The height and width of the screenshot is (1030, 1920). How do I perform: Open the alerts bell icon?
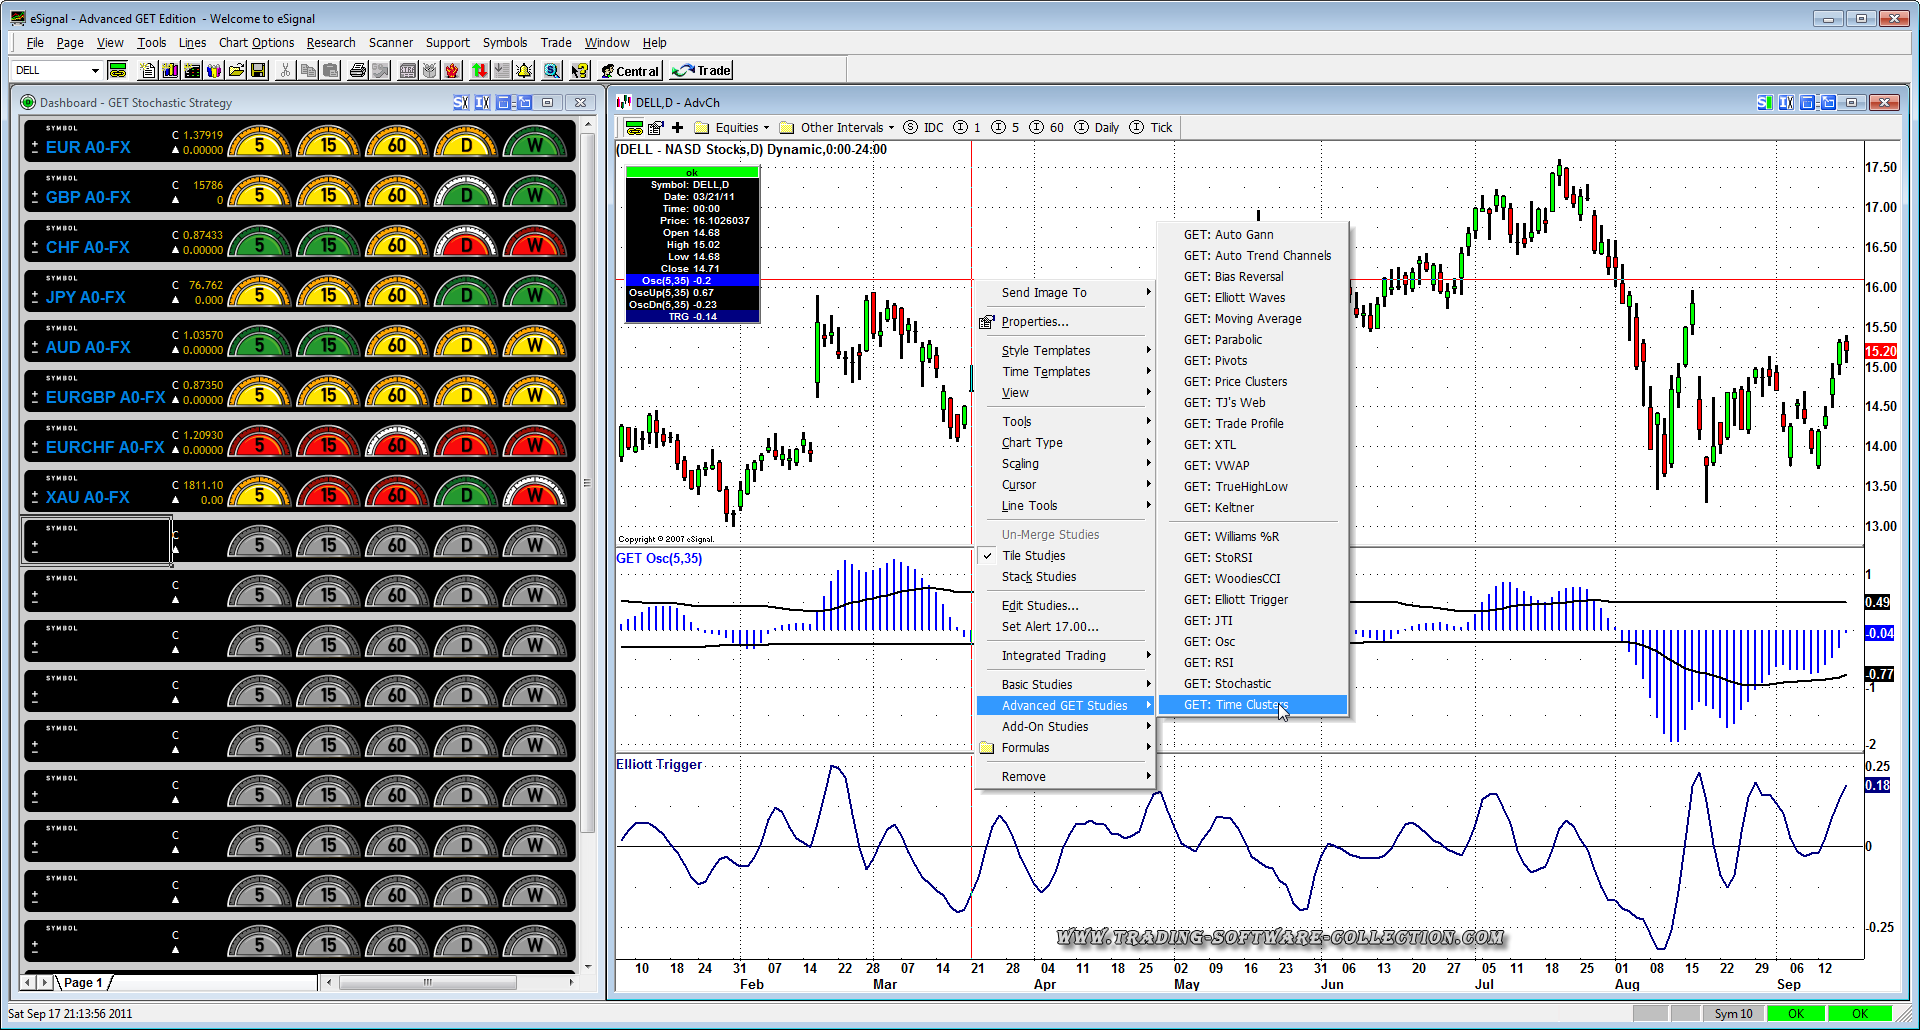[x=524, y=71]
